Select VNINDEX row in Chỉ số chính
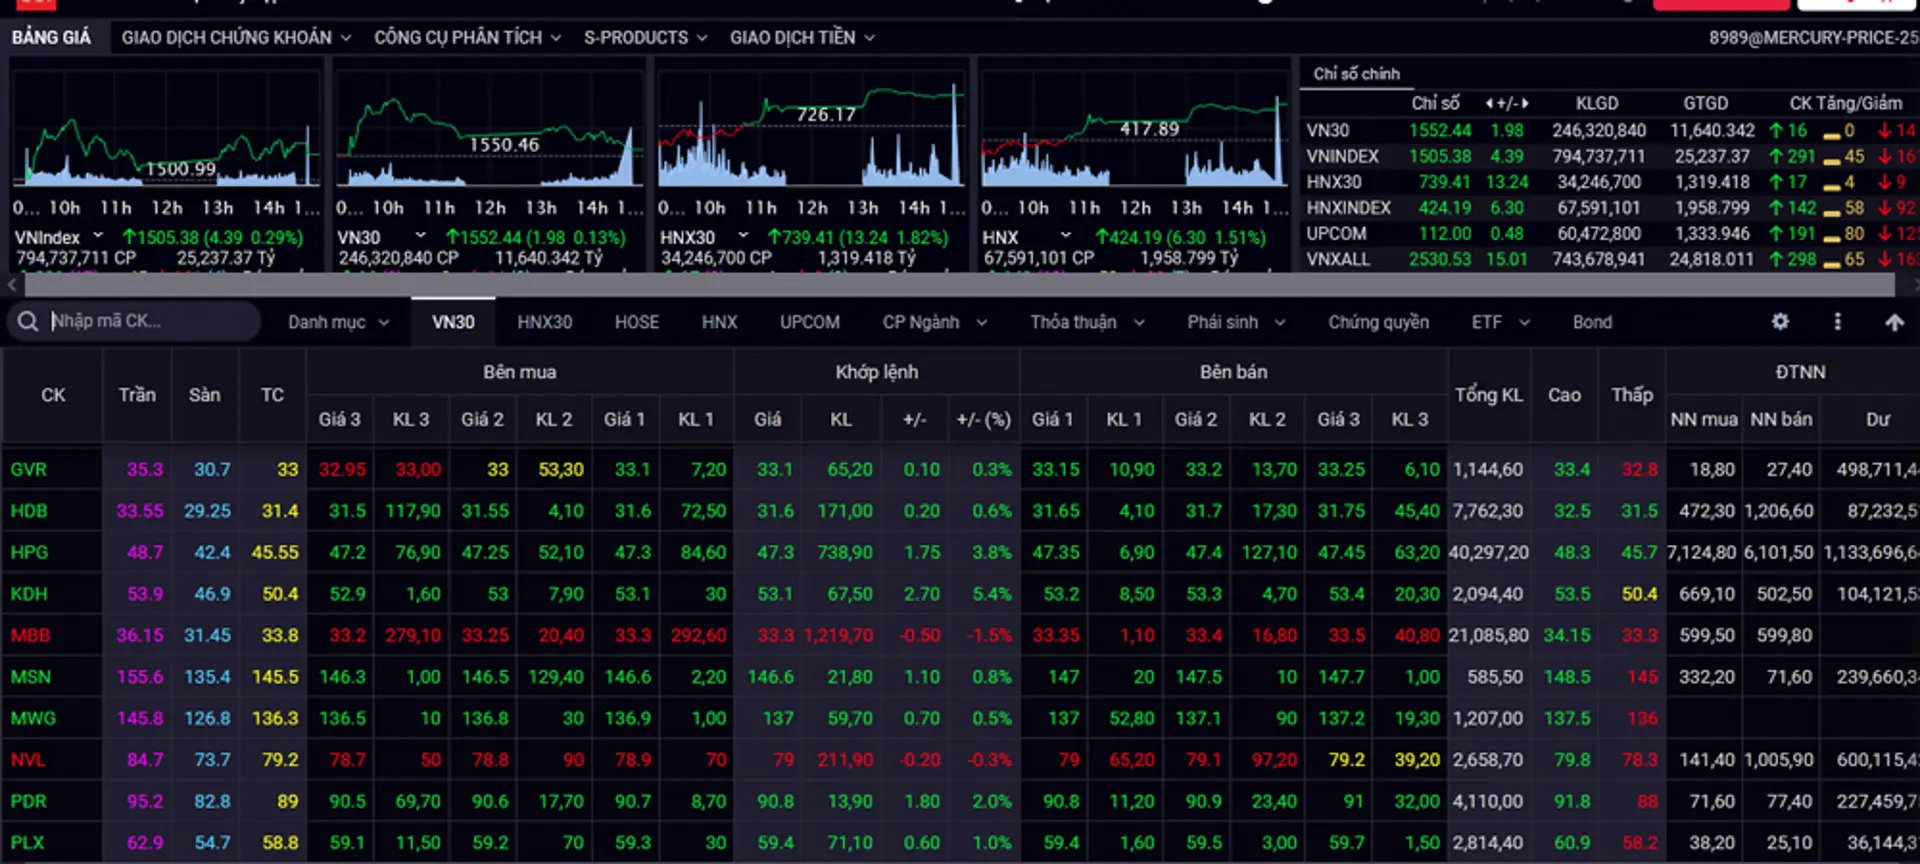The height and width of the screenshot is (864, 1920). 1610,156
